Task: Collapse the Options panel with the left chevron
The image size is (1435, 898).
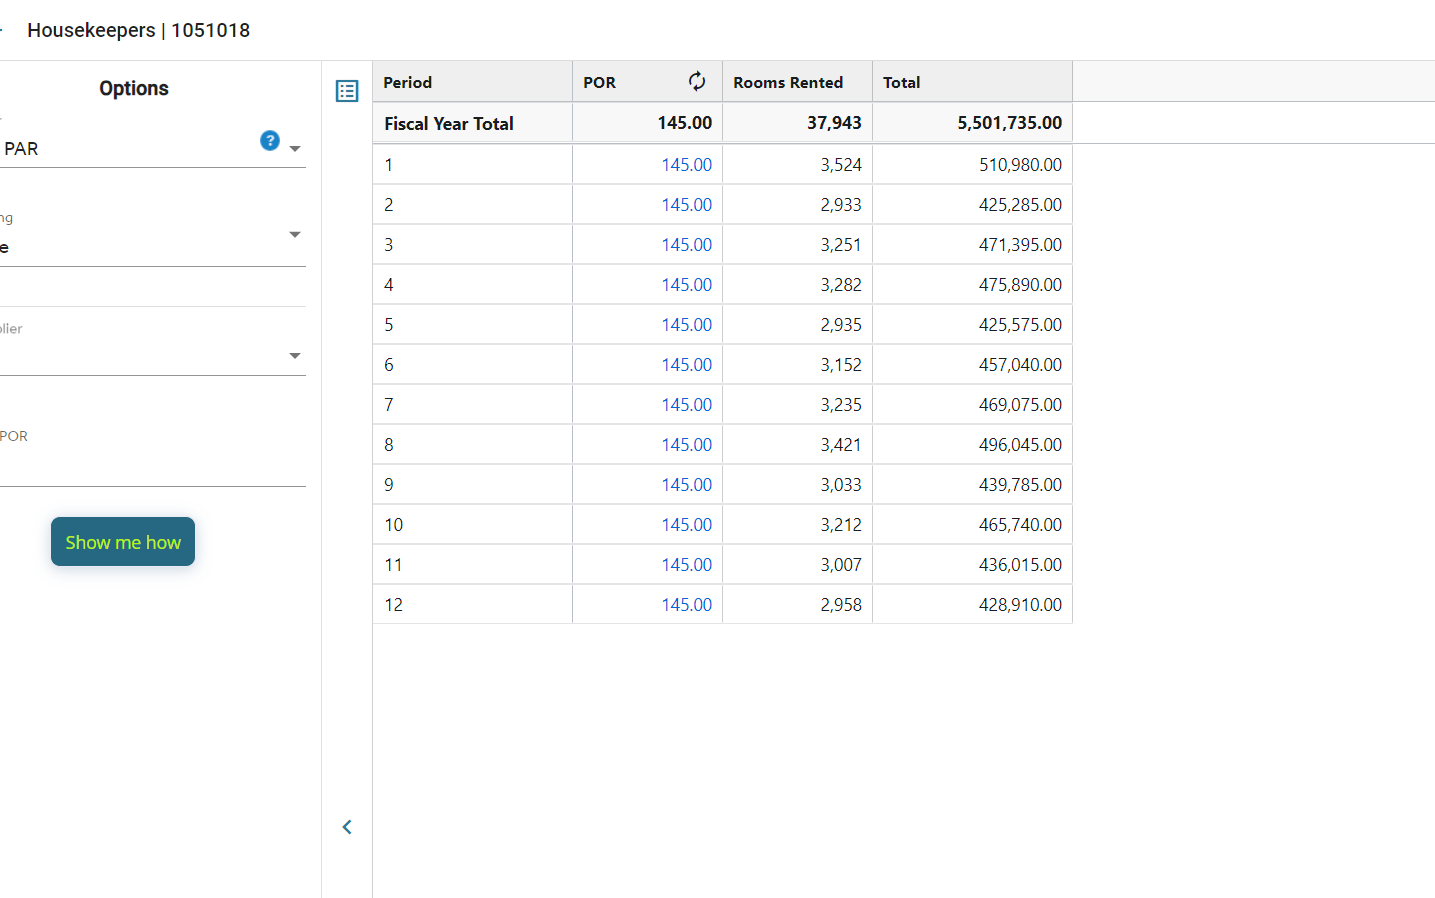Action: tap(347, 827)
